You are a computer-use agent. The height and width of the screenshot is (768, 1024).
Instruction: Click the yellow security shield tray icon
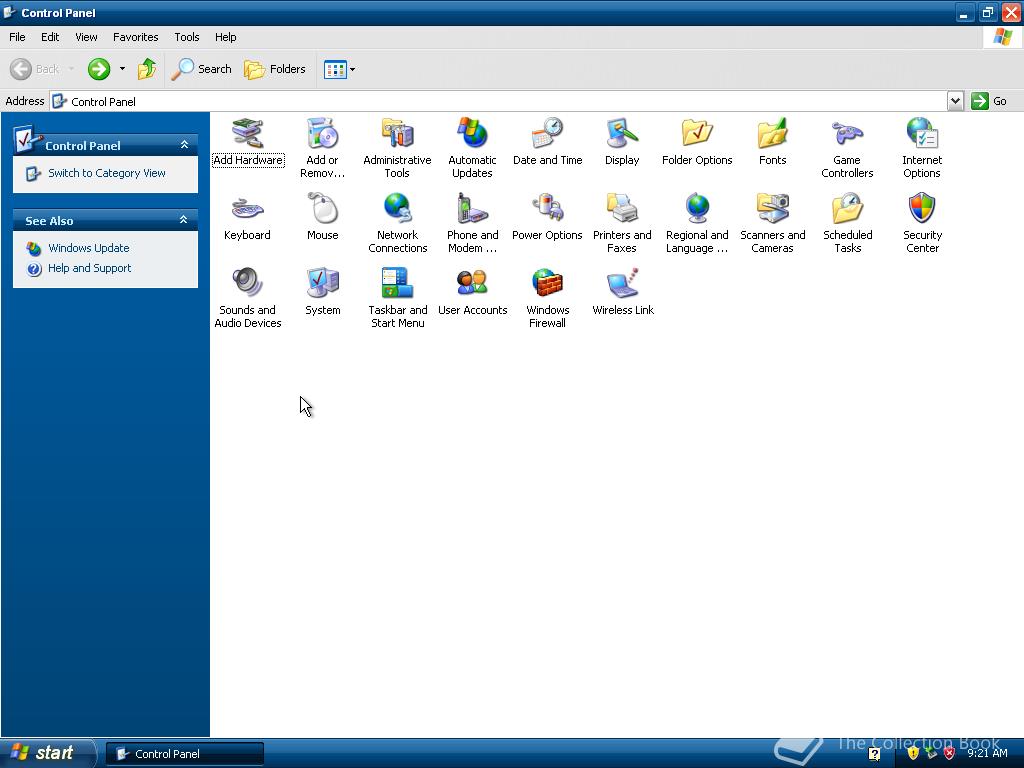pyautogui.click(x=912, y=754)
